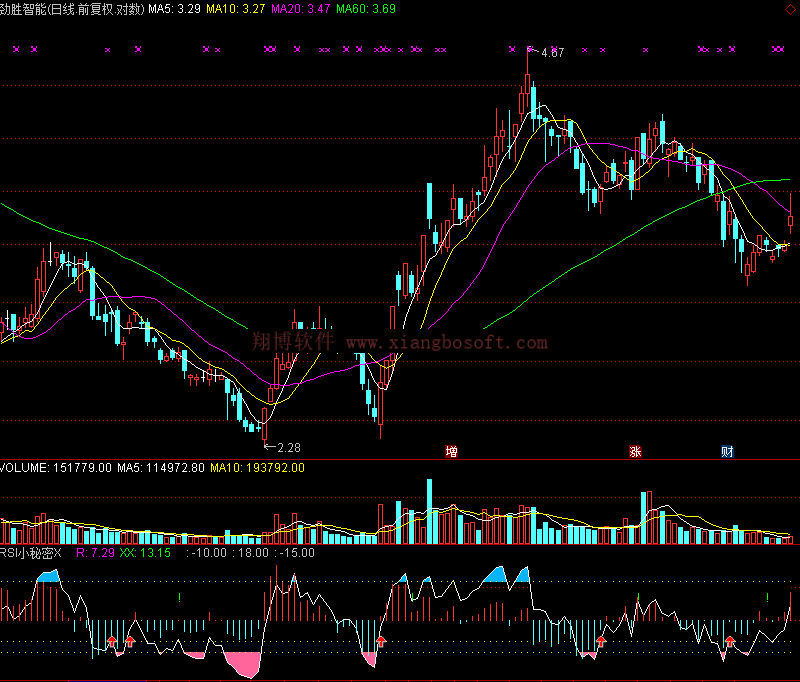This screenshot has height=682, width=800.
Task: Click the 4.67 high price annotation
Action: 553,53
